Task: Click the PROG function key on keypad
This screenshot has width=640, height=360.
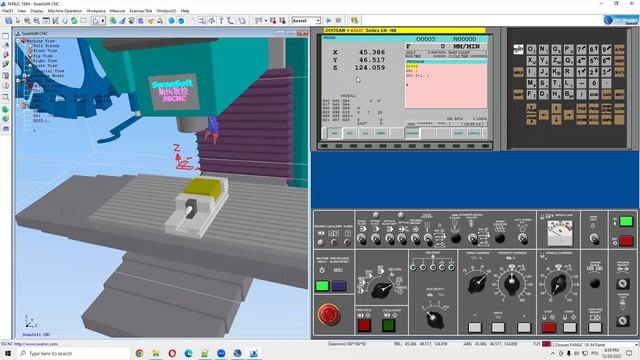Action: coord(594,108)
